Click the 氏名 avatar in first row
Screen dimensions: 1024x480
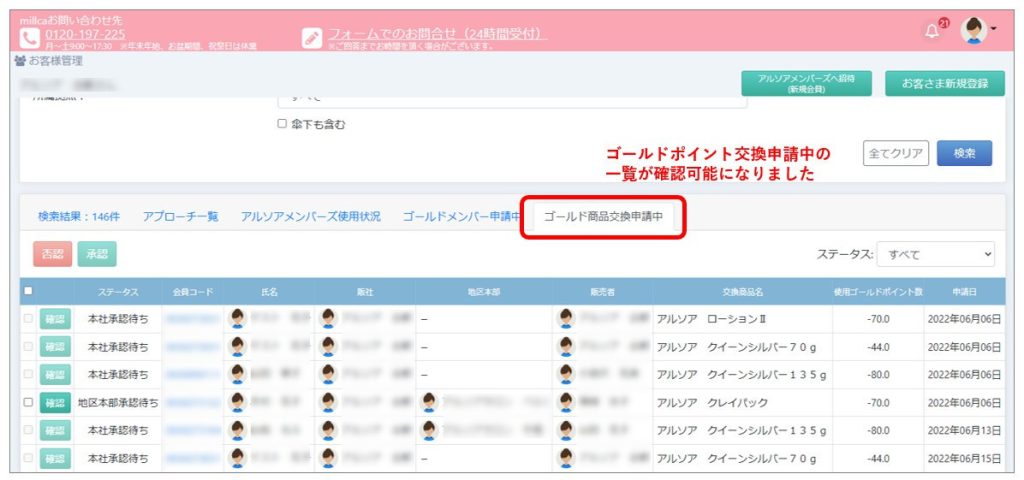coord(238,318)
